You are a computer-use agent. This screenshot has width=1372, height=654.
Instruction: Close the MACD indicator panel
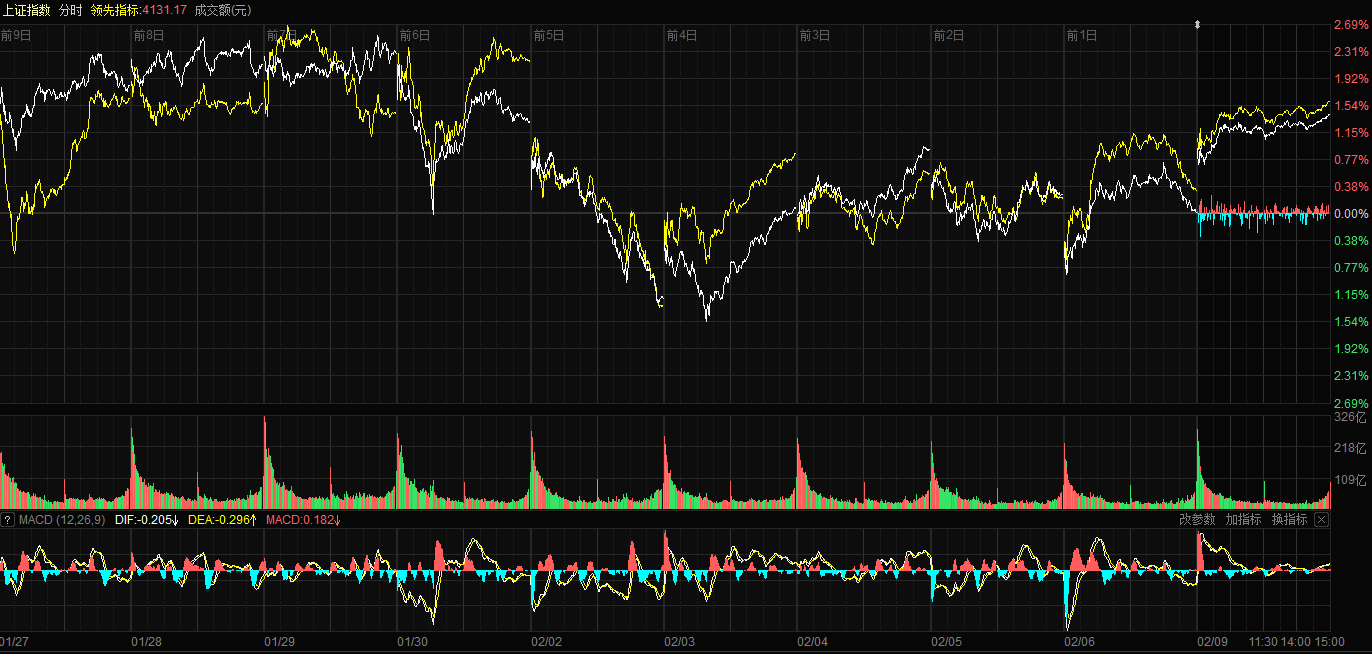click(x=1321, y=520)
